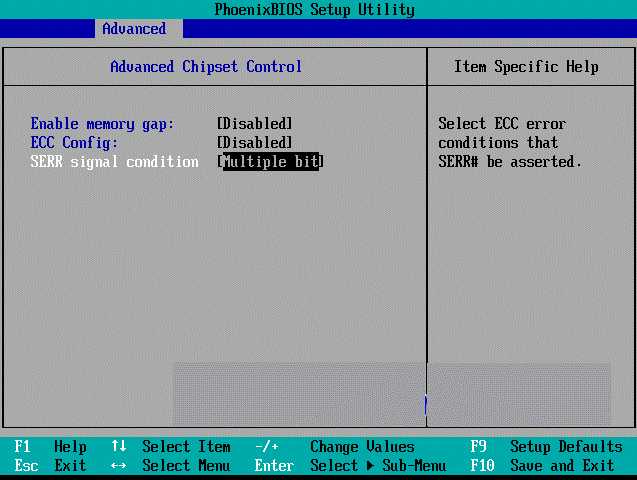
Task: Click the SERR signal condition label
Action: [x=114, y=162]
